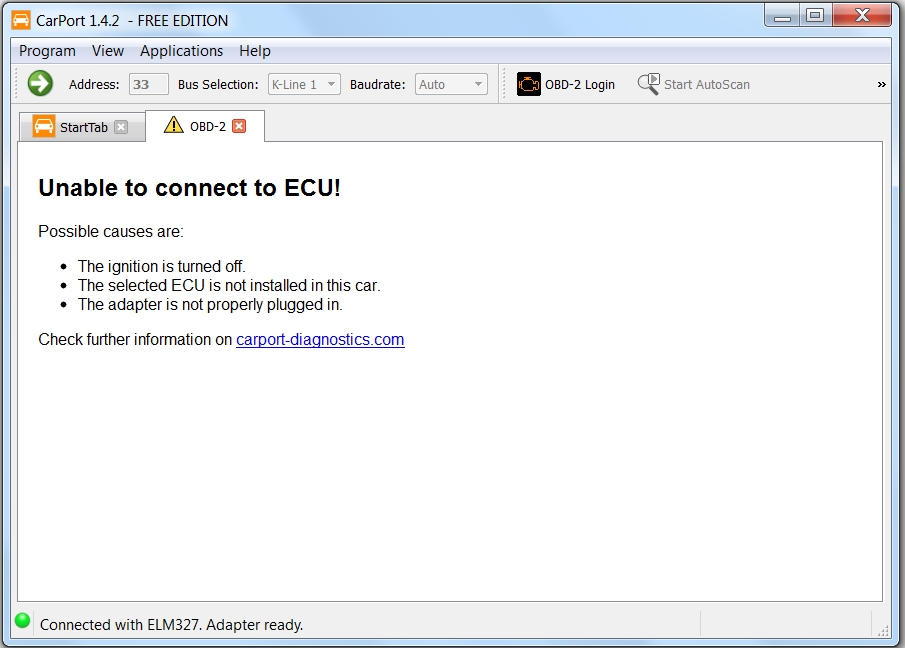Click the Address input field
This screenshot has width=905, height=648.
click(148, 85)
